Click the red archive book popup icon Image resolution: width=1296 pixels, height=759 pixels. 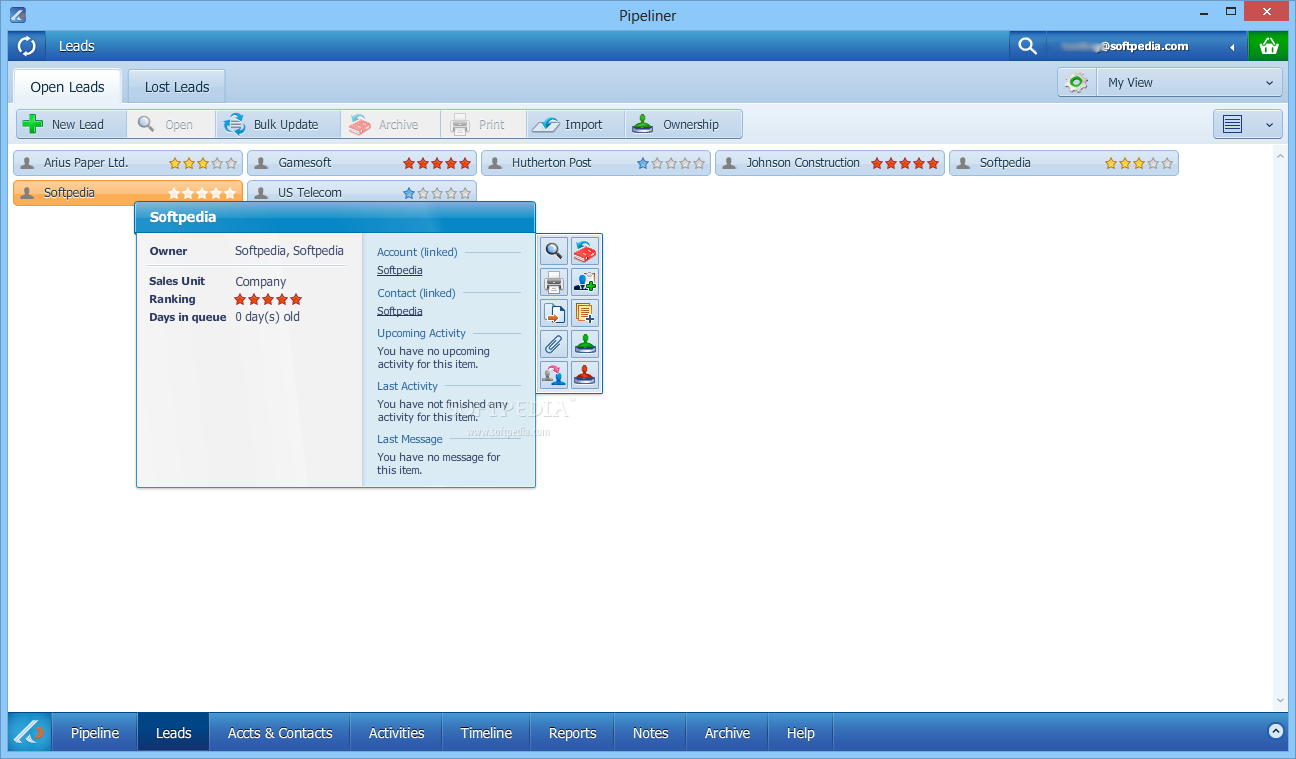[585, 251]
